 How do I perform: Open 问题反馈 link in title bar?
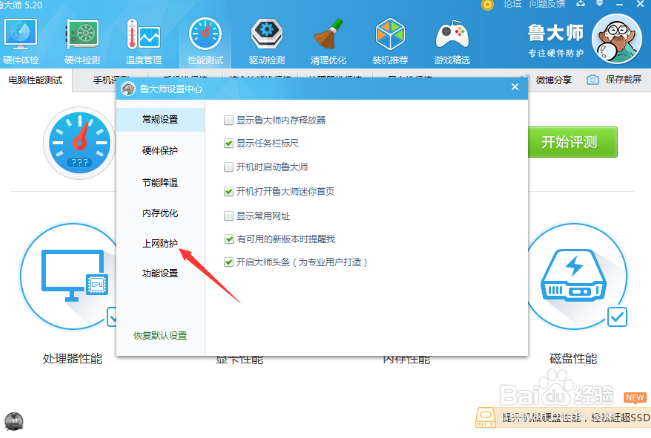(x=547, y=4)
